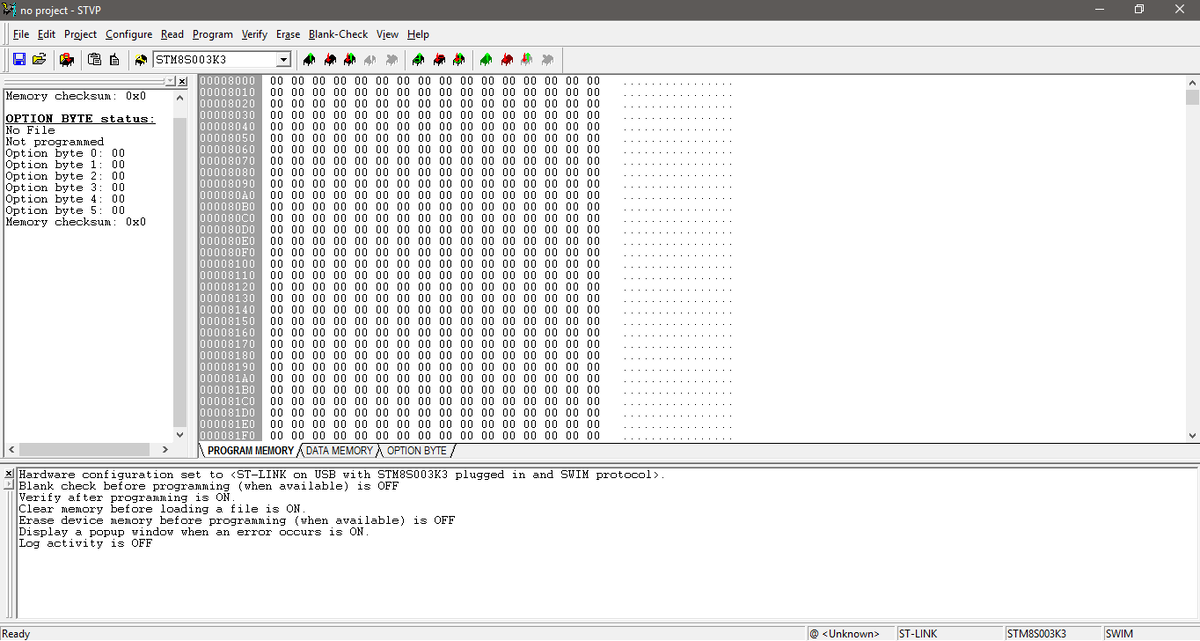Screen dimensions: 1200x641
Task: Click 'Option byte 0: 00' line
Action: pos(65,153)
